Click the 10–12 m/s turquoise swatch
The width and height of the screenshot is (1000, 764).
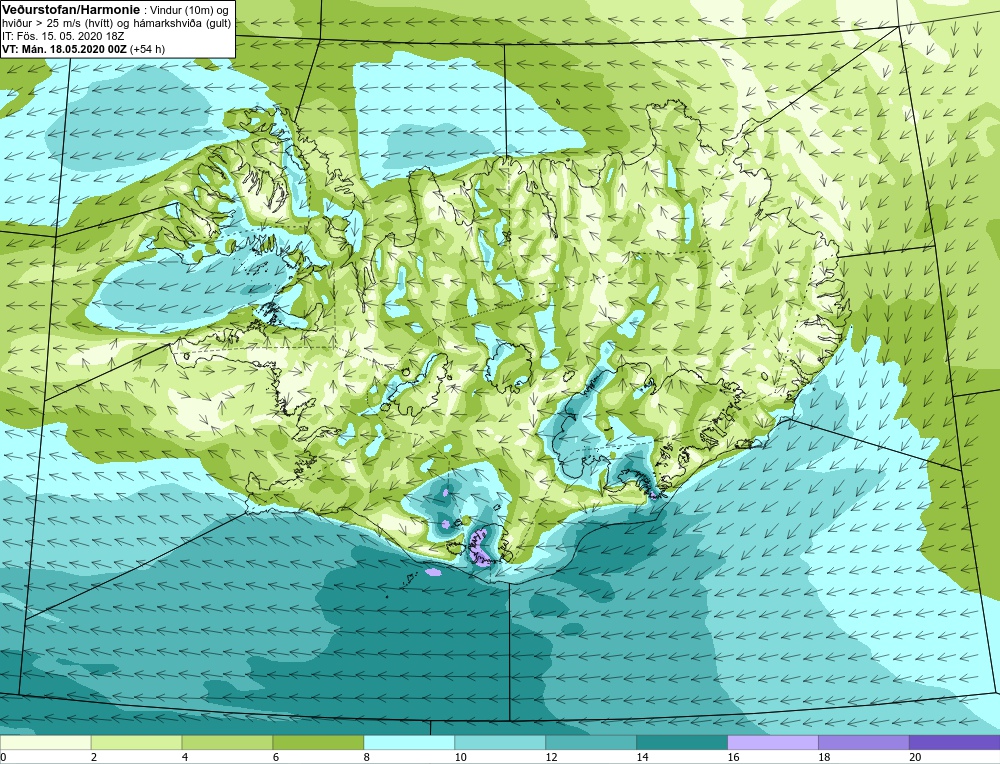(x=500, y=742)
